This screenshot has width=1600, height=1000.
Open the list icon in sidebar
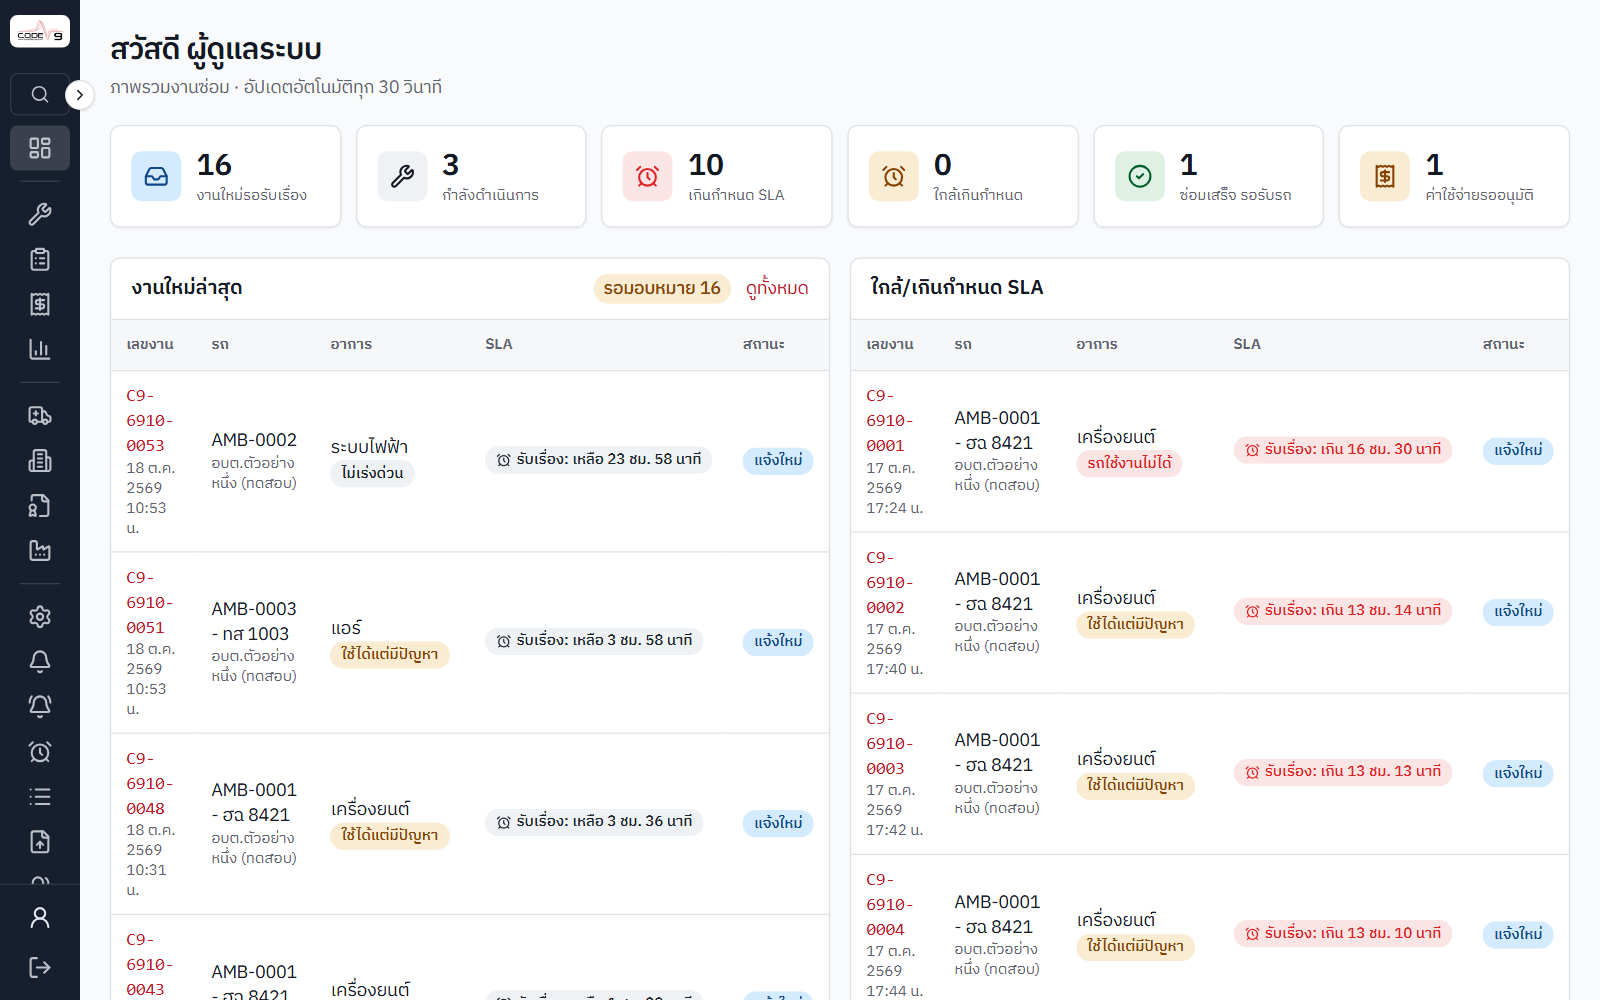tap(40, 797)
